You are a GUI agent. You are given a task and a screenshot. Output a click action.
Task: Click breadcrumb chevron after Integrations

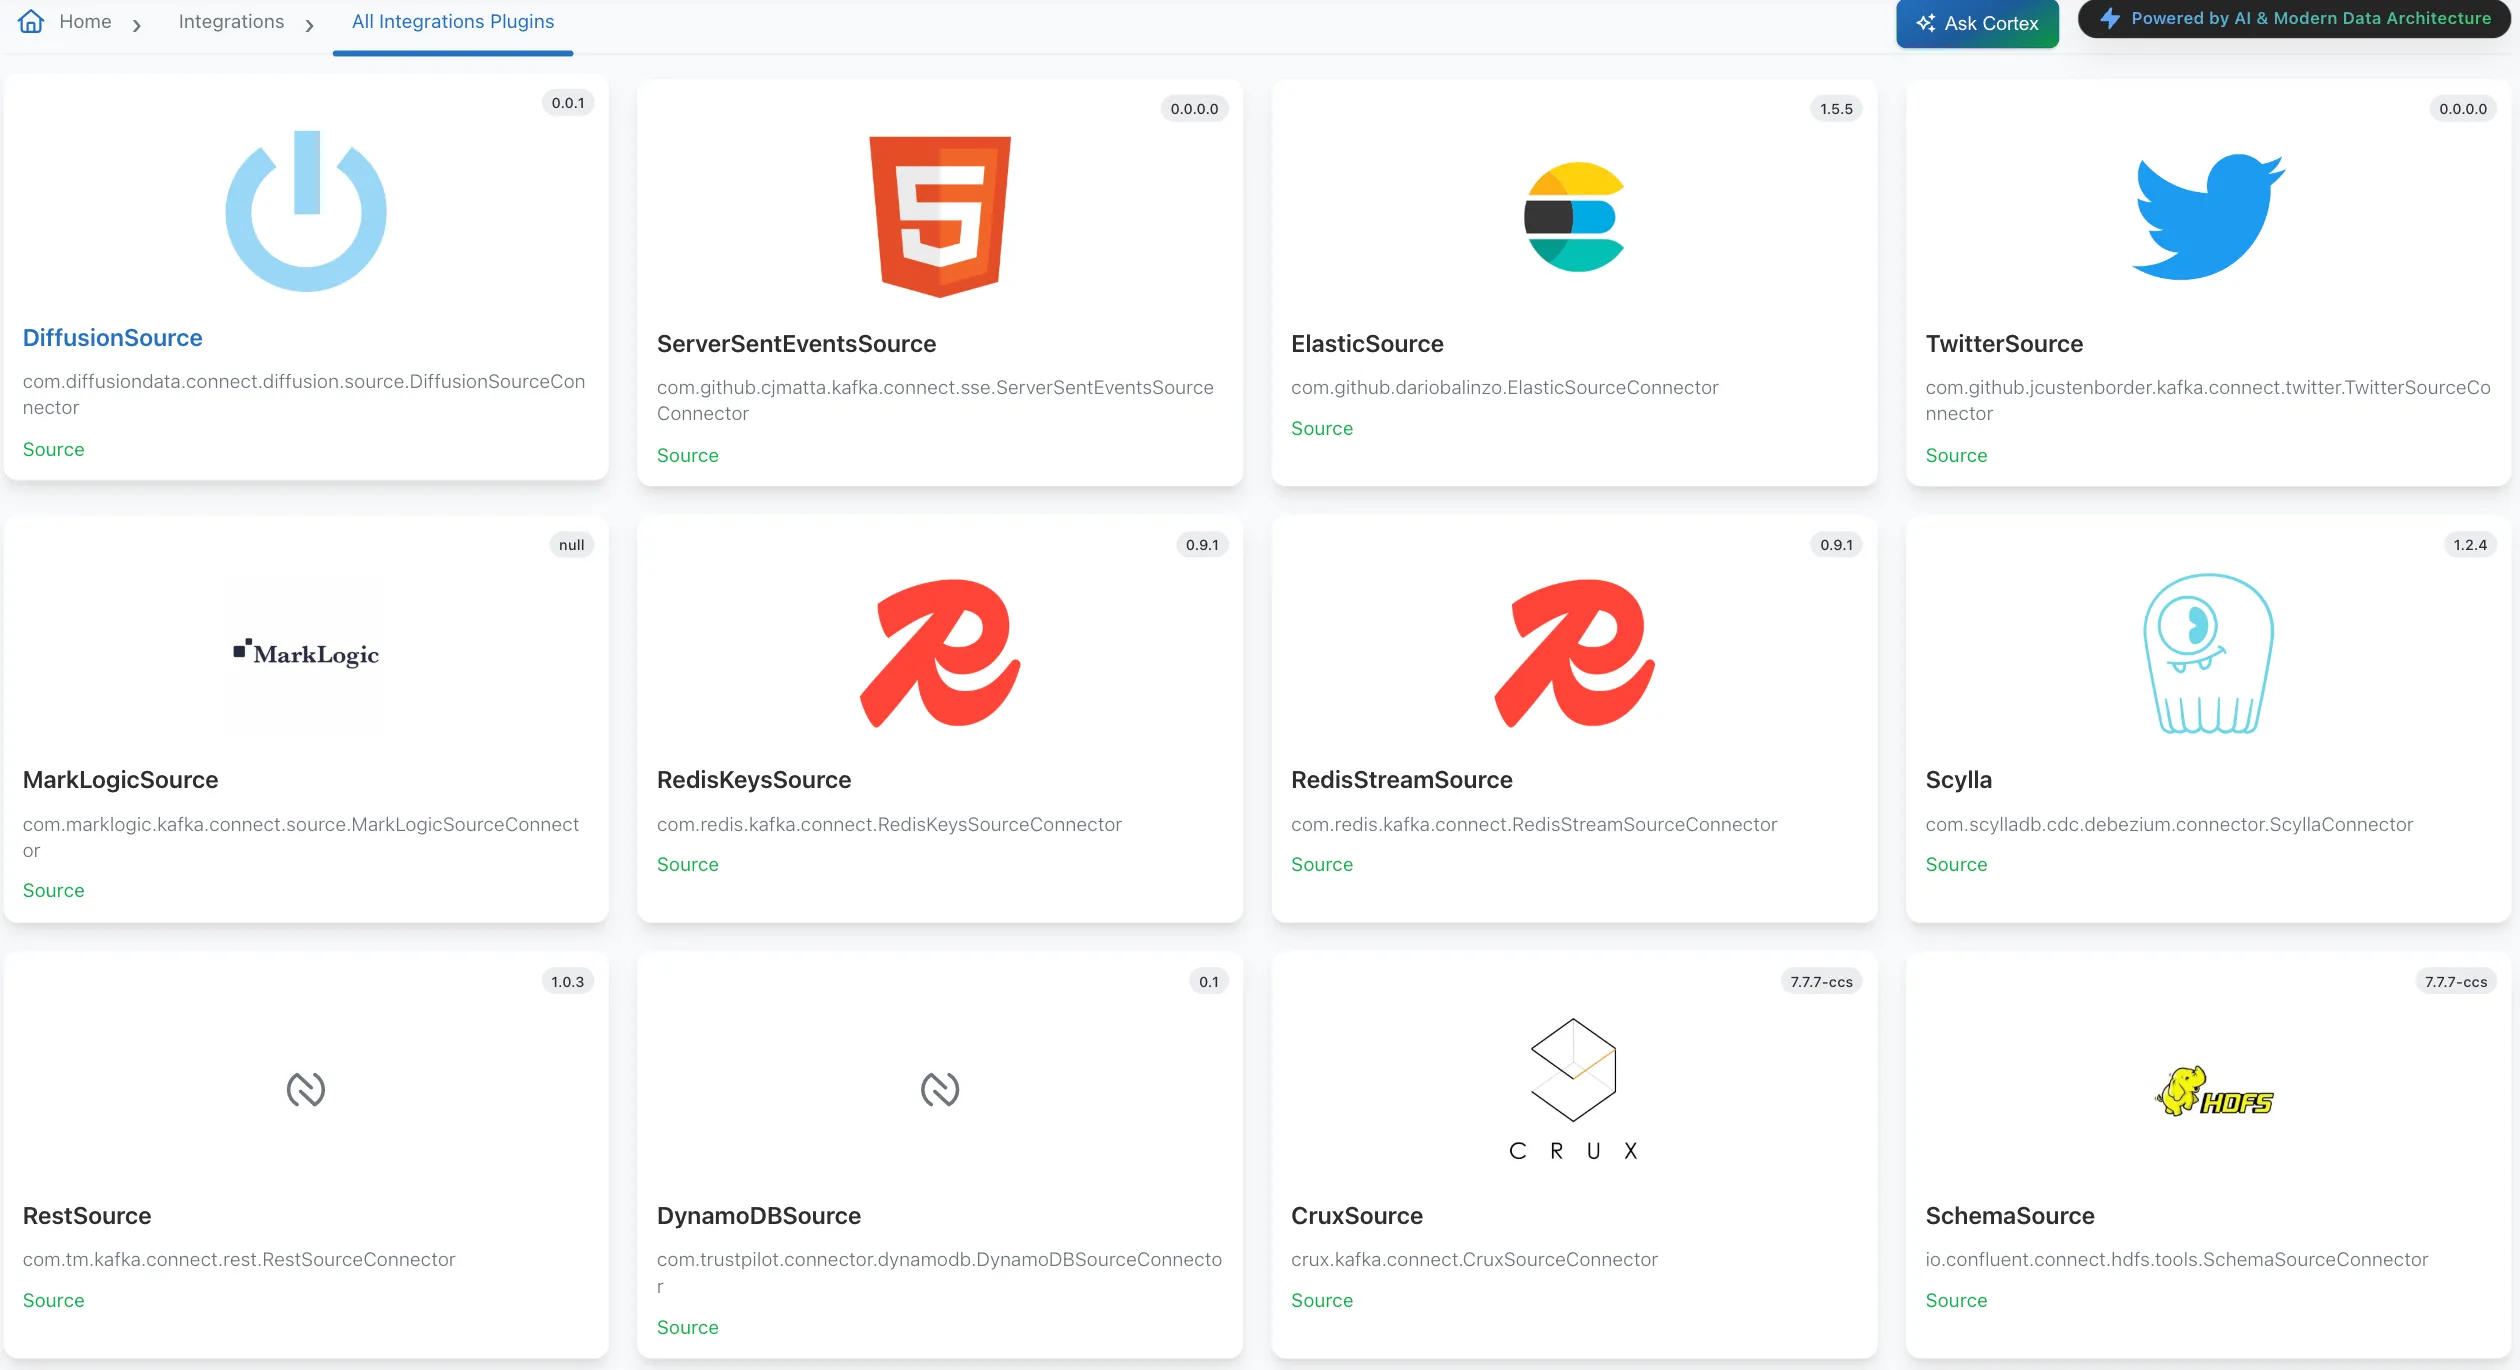click(x=310, y=25)
